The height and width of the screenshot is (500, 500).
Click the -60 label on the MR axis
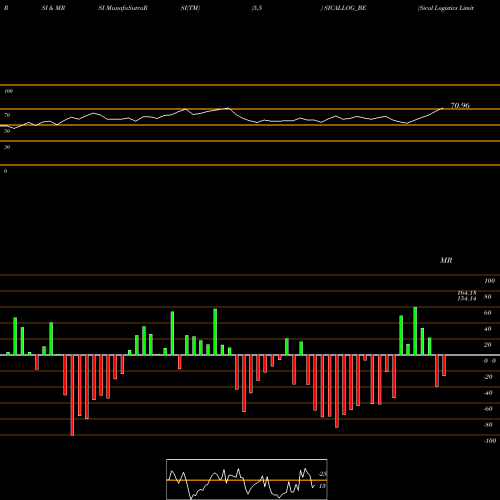tap(488, 409)
